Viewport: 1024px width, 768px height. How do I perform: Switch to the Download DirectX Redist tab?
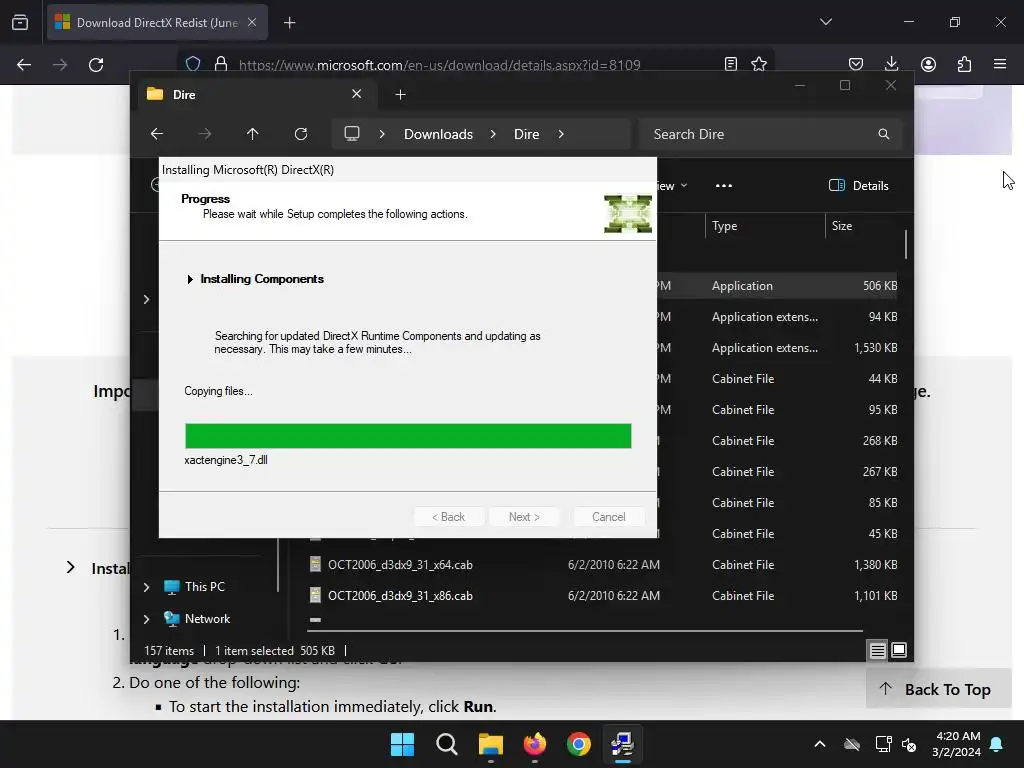click(157, 23)
